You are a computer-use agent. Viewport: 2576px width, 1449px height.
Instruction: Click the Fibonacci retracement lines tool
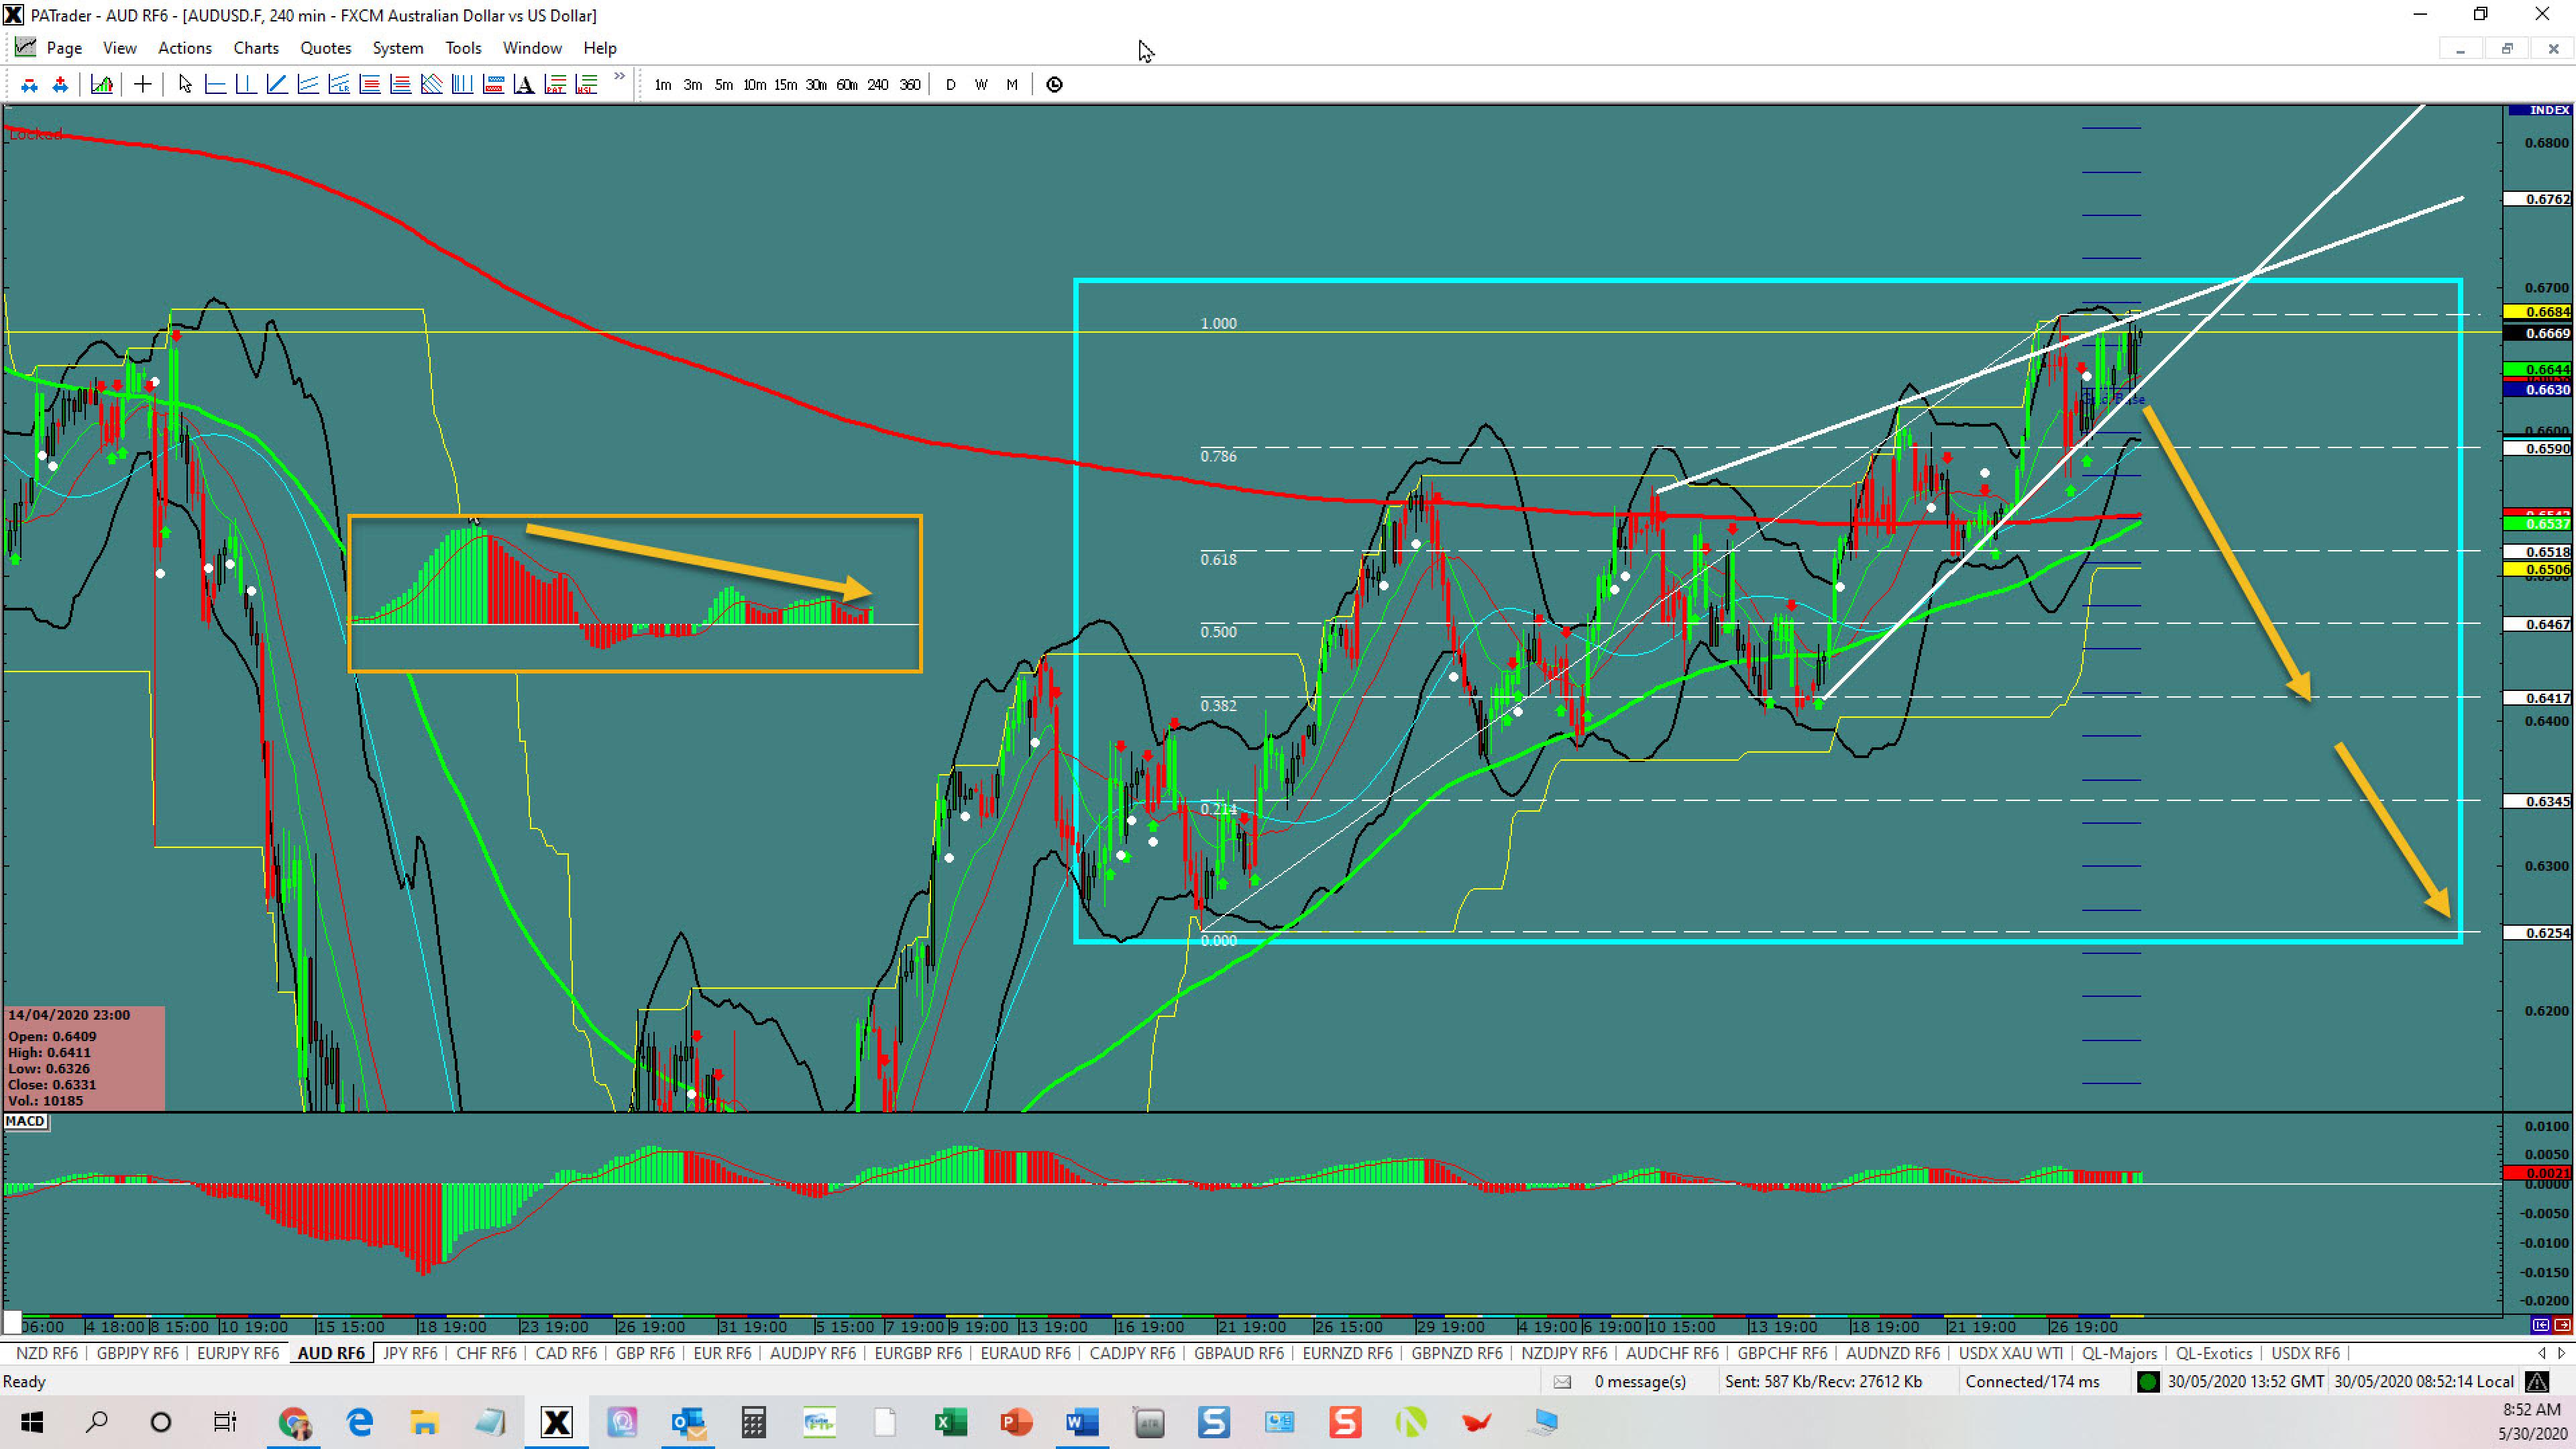coord(370,85)
